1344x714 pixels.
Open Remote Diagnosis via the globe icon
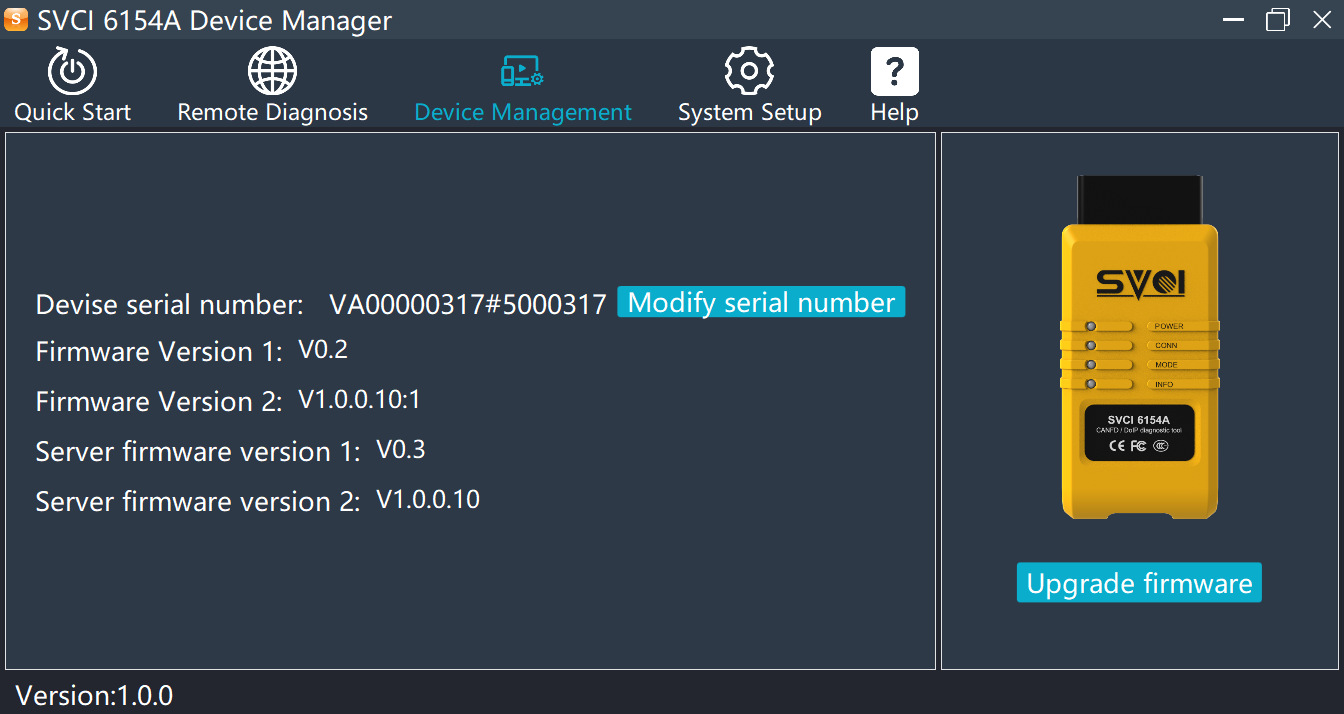coord(272,72)
